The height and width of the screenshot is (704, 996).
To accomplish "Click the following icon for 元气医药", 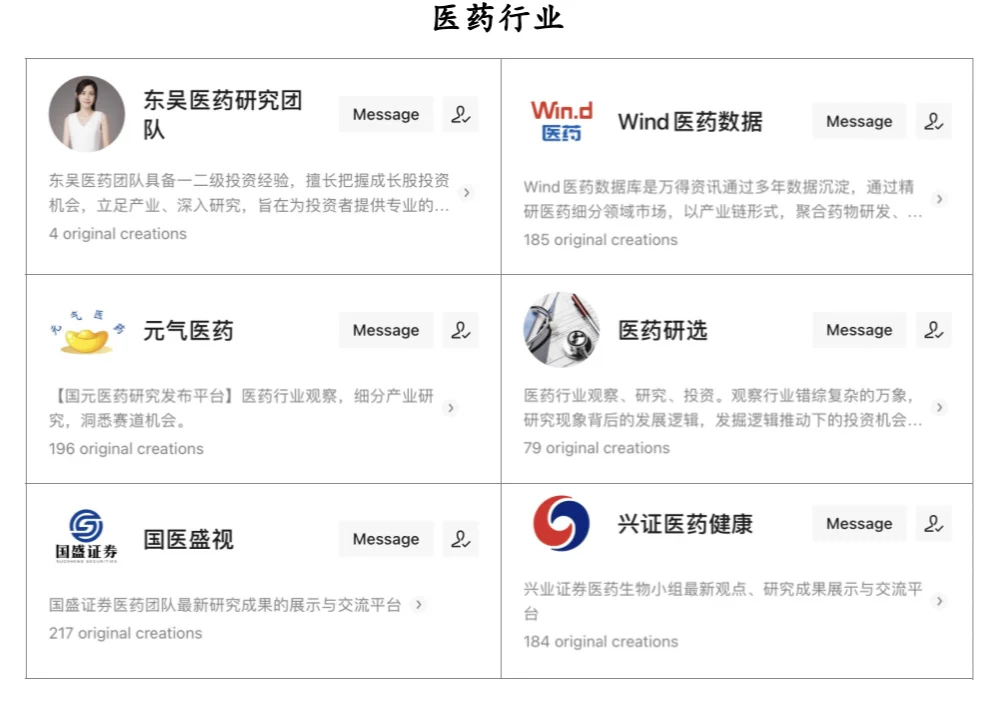I will [x=461, y=330].
